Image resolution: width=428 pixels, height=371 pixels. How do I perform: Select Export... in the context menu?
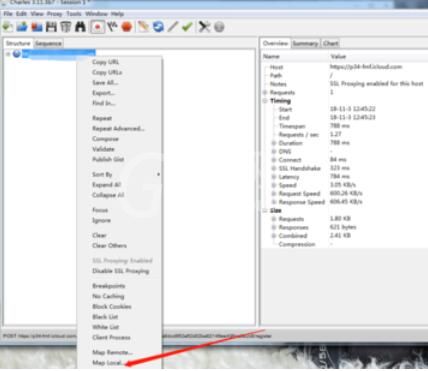103,93
